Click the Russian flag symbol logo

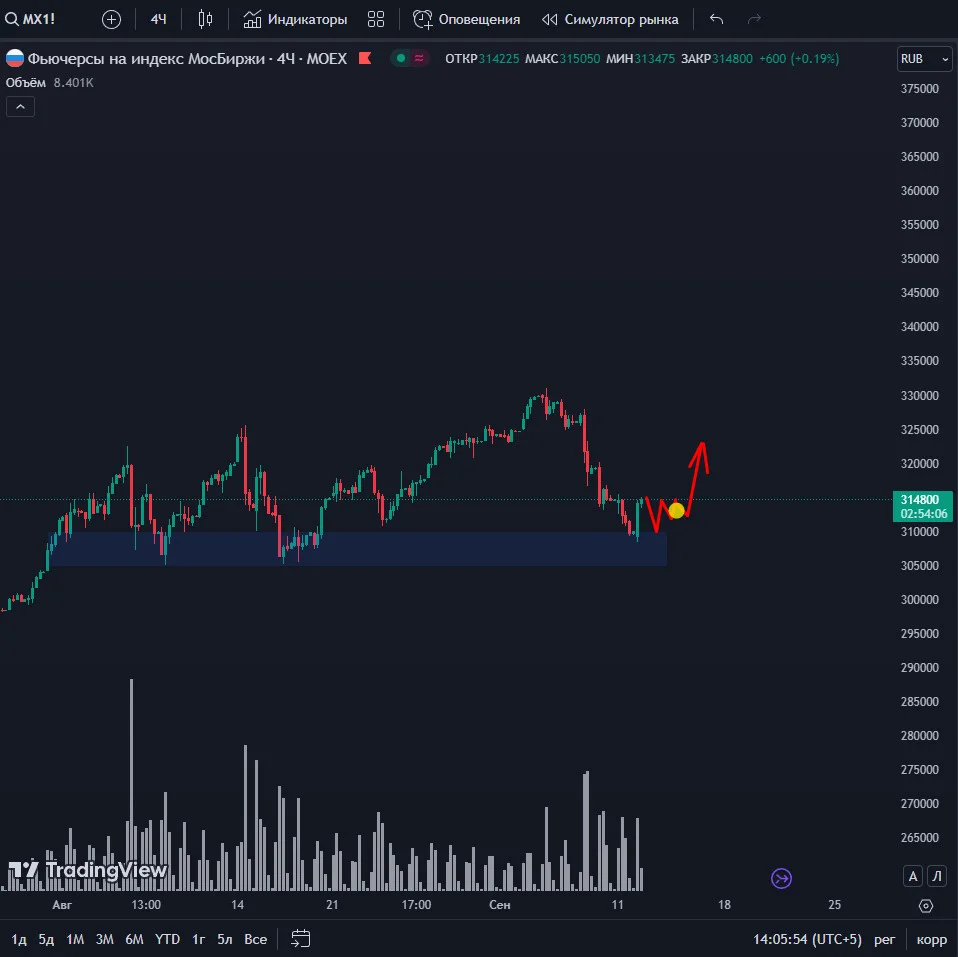(x=15, y=58)
